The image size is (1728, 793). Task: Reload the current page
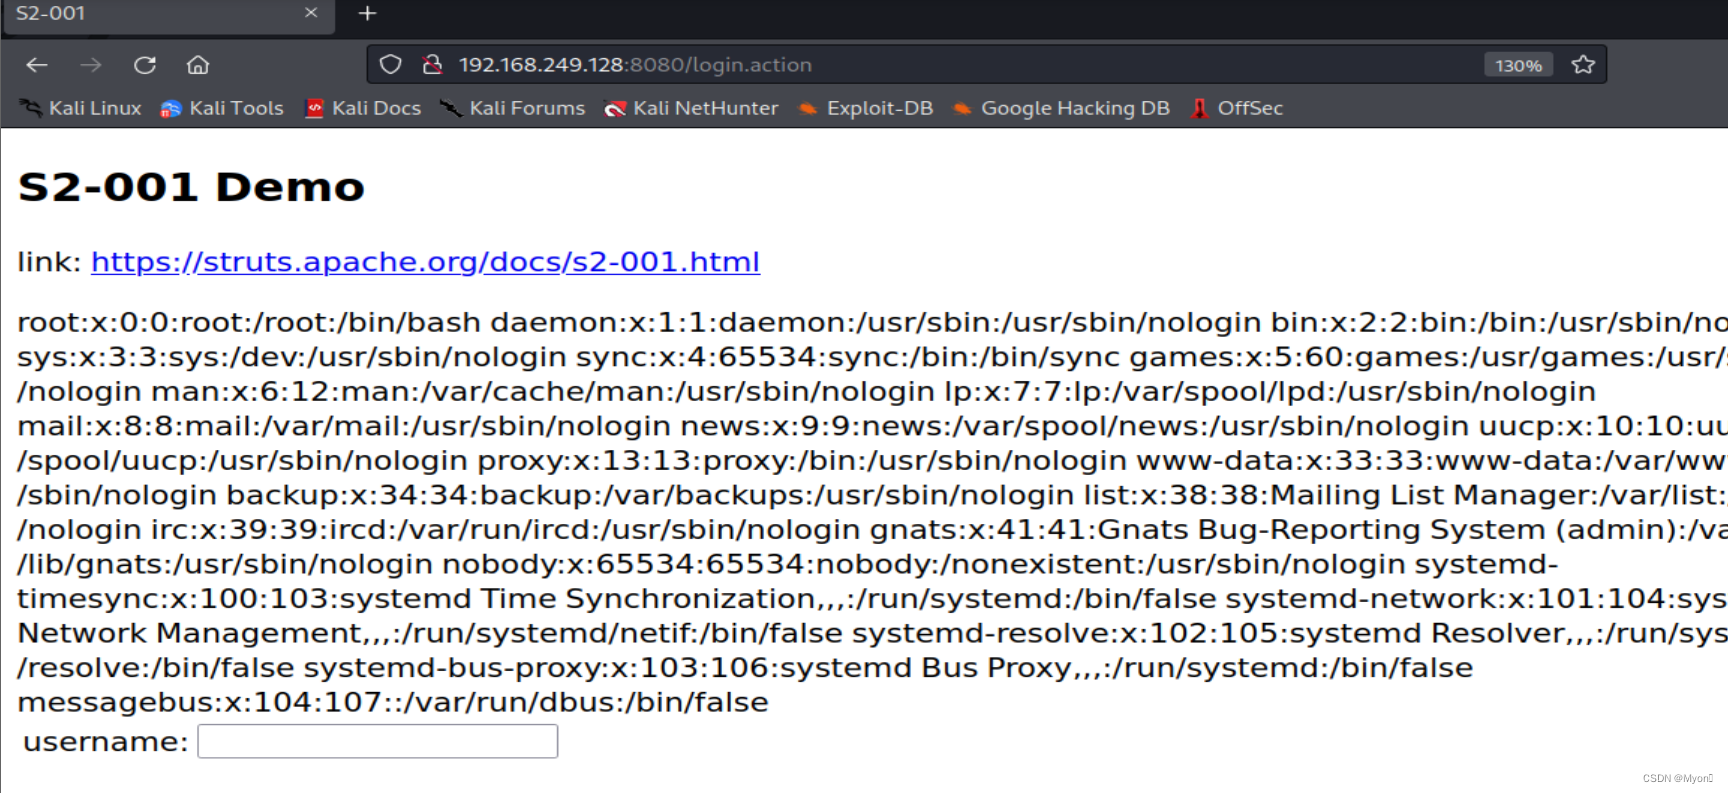coord(145,65)
